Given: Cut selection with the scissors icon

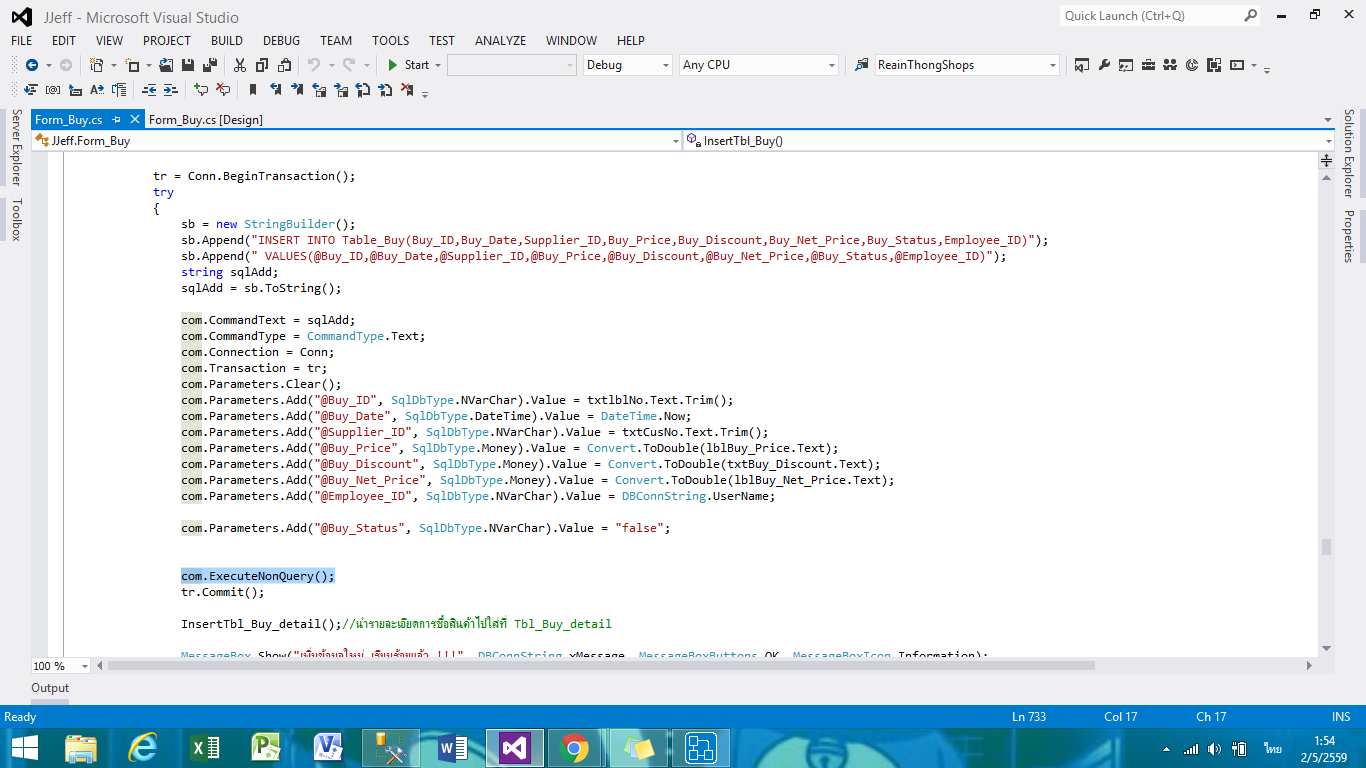Looking at the screenshot, I should click(x=240, y=65).
